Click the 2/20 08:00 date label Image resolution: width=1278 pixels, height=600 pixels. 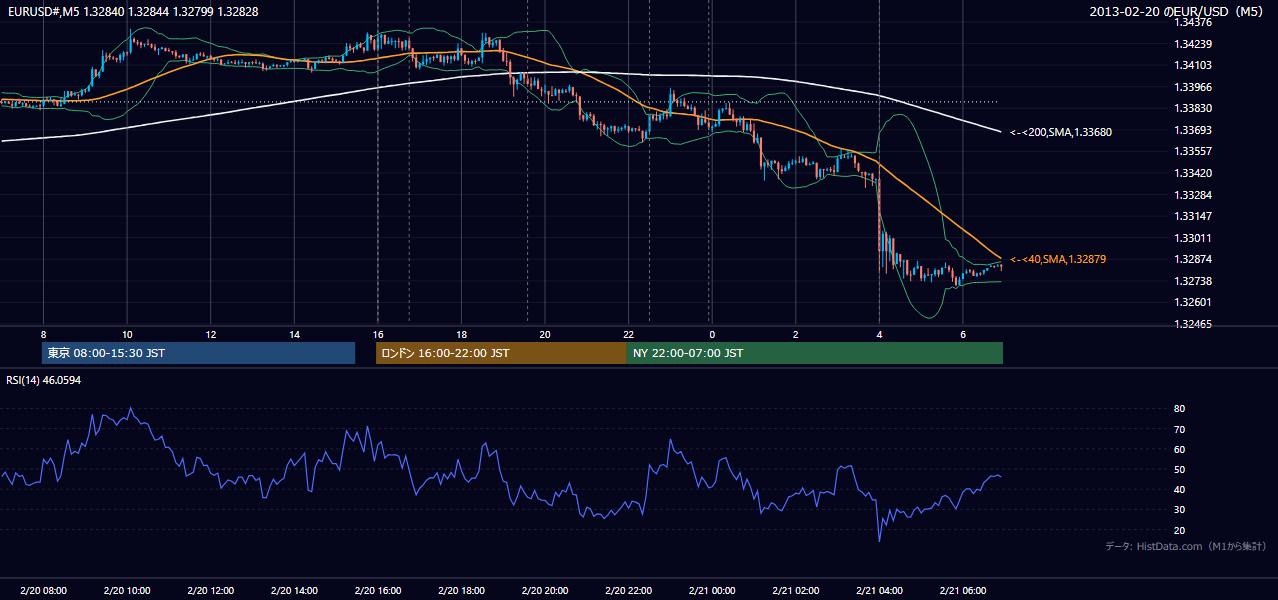point(43,591)
